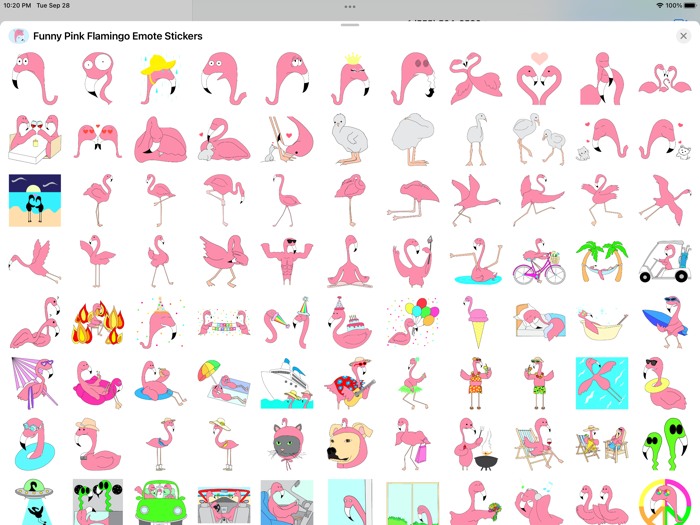The image size is (700, 525).
Task: Select the flamingo in blue swimming pool
Action: [x=602, y=383]
